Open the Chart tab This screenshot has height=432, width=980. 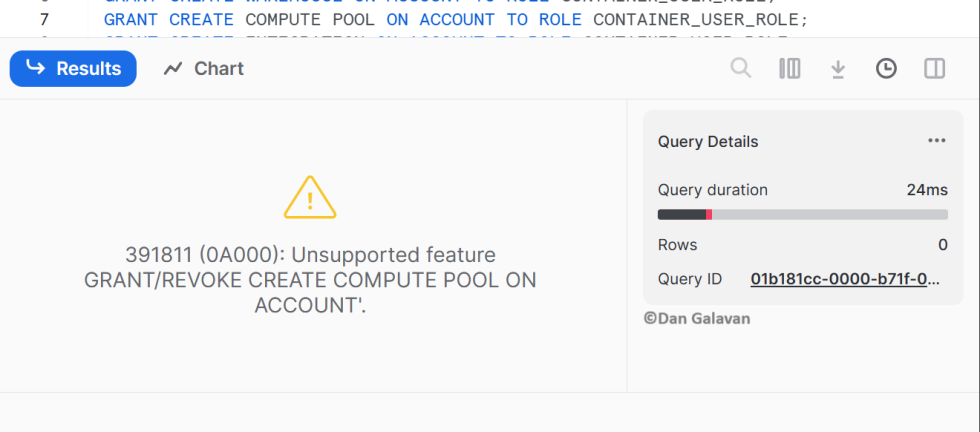pyautogui.click(x=204, y=69)
